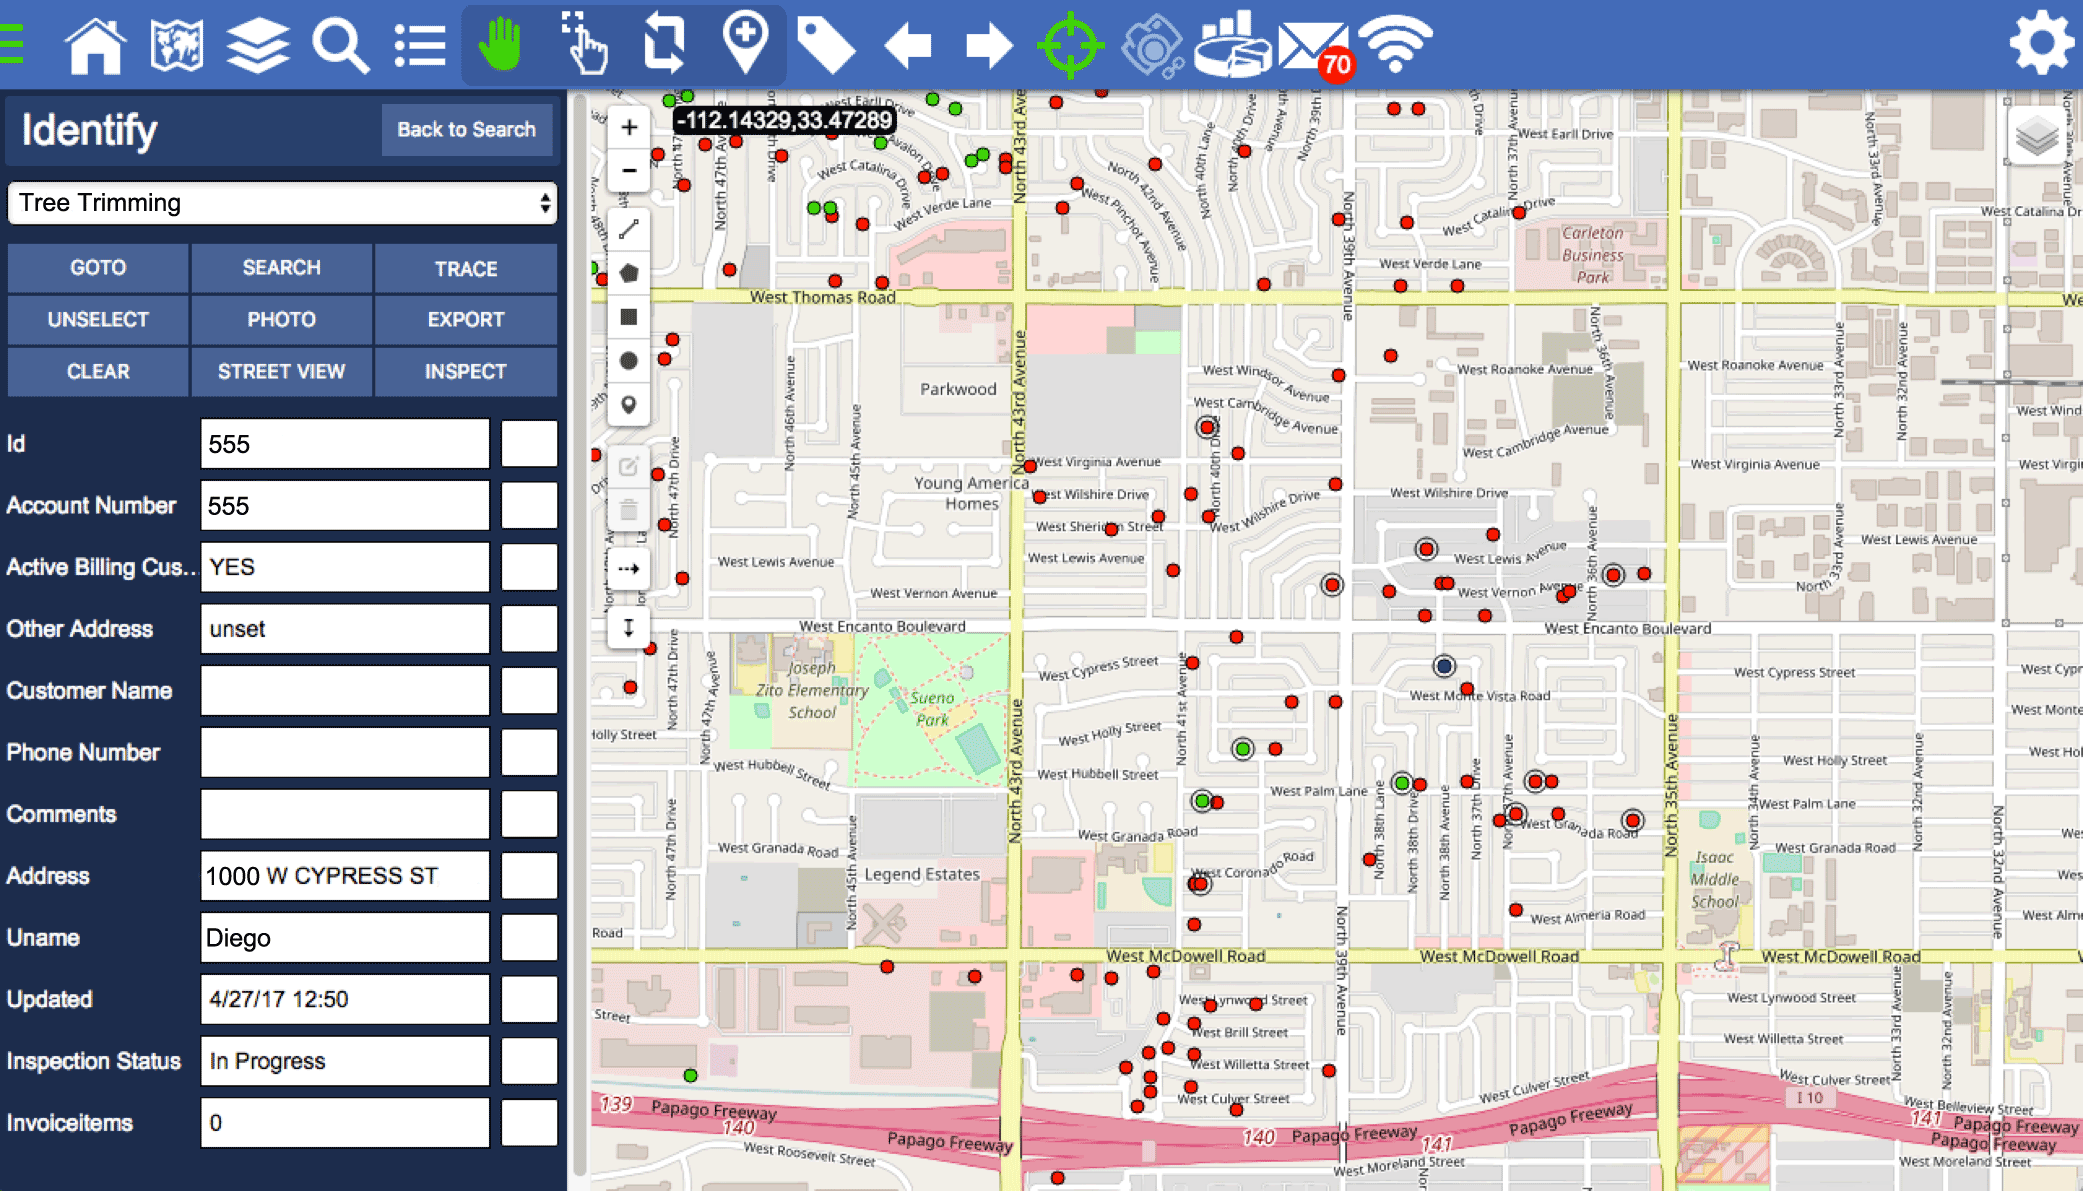Click the Invoiceitems field showing 0
Screen dimensions: 2083x1191
pyautogui.click(x=345, y=1123)
